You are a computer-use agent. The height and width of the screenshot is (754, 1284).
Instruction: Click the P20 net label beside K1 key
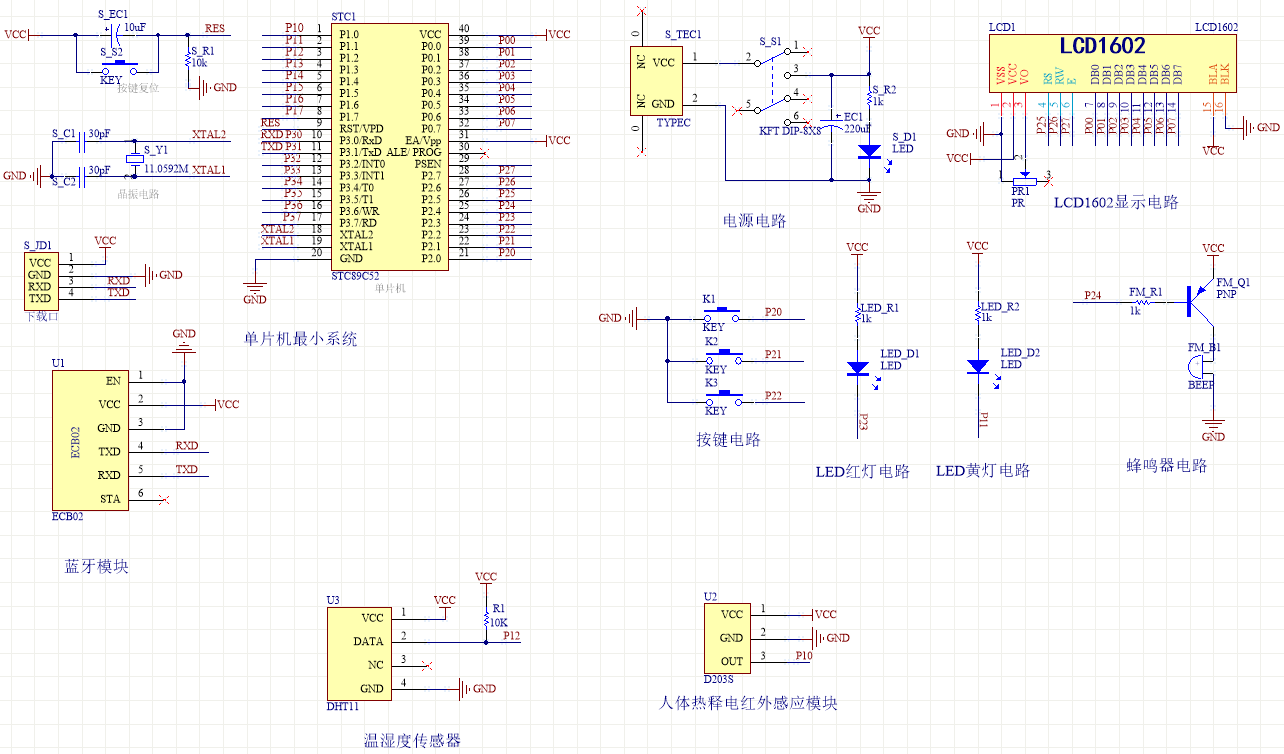(773, 312)
